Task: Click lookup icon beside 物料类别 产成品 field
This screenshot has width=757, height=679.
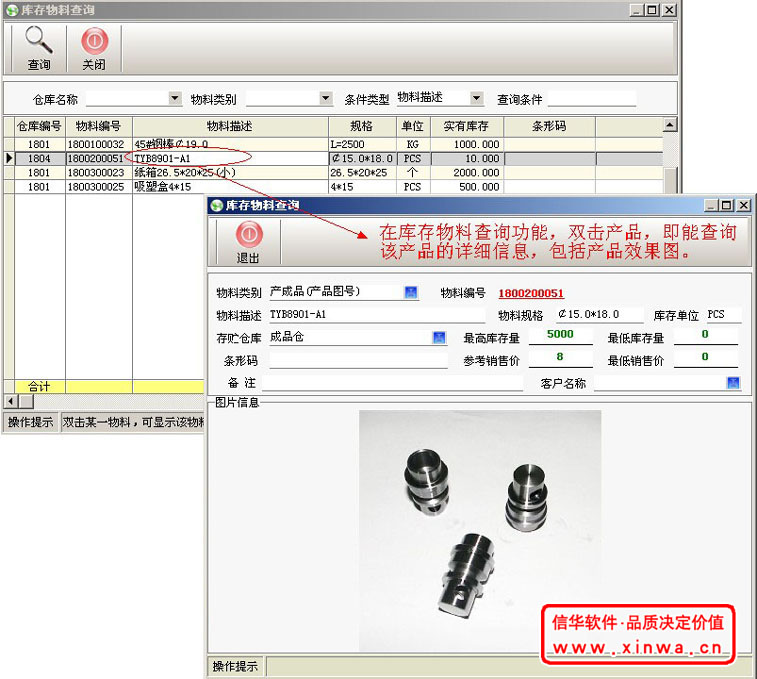Action: pos(410,292)
